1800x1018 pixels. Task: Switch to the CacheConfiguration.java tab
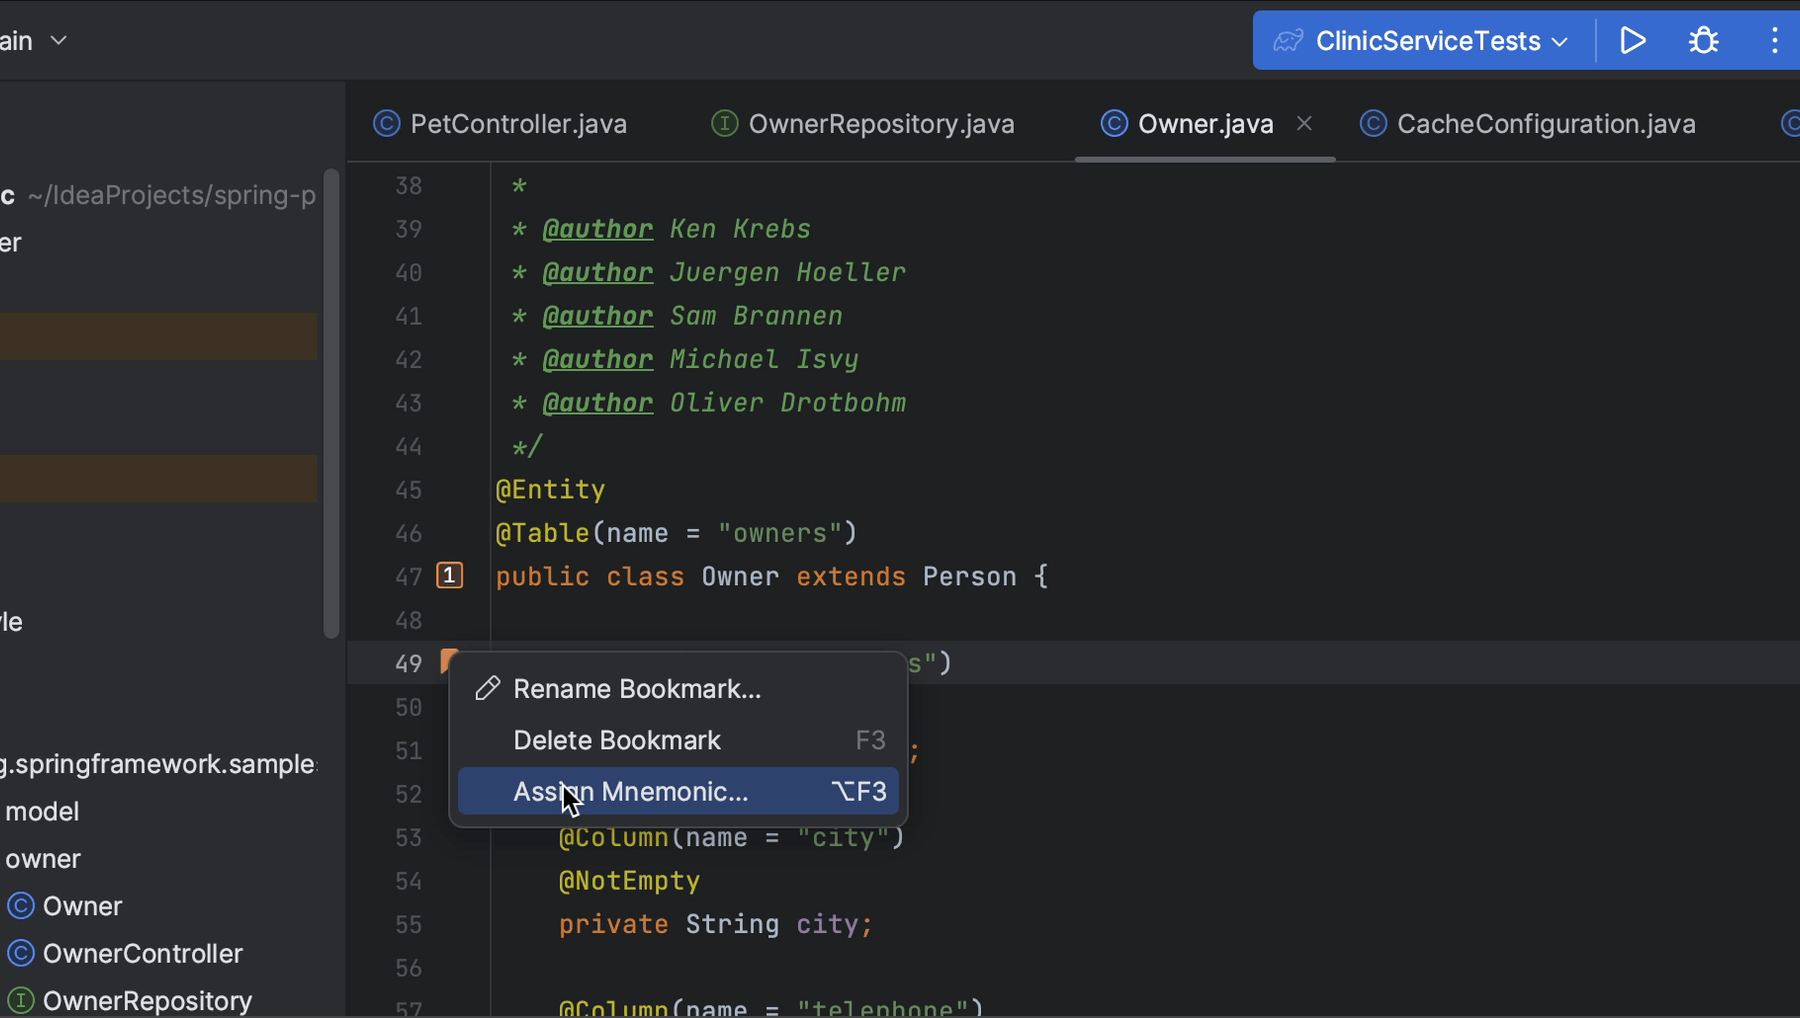(1545, 124)
